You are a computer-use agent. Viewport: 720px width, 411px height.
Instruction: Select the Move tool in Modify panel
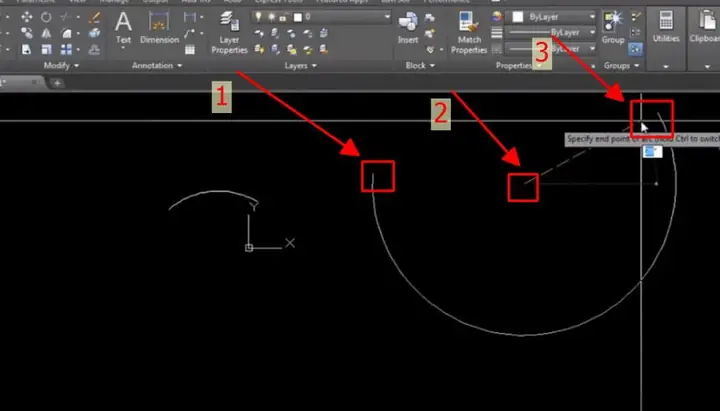27,17
